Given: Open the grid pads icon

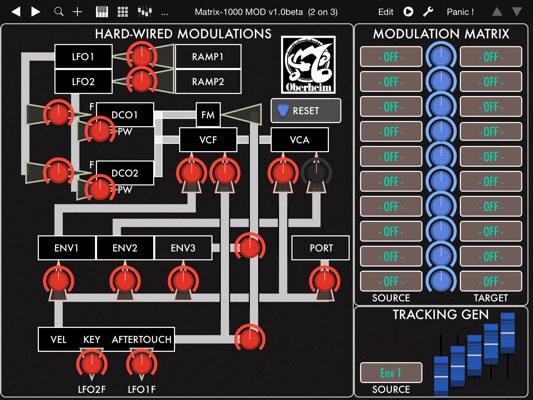Looking at the screenshot, I should (123, 12).
